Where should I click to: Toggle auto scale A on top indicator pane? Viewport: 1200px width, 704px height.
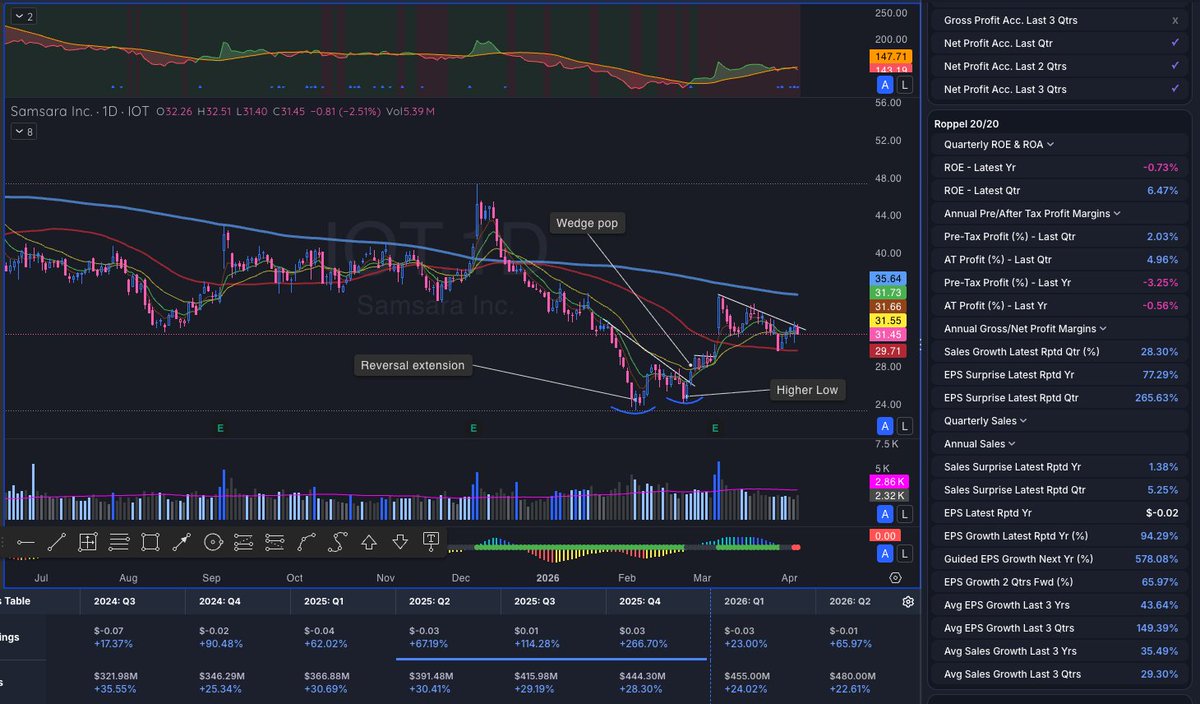(885, 87)
